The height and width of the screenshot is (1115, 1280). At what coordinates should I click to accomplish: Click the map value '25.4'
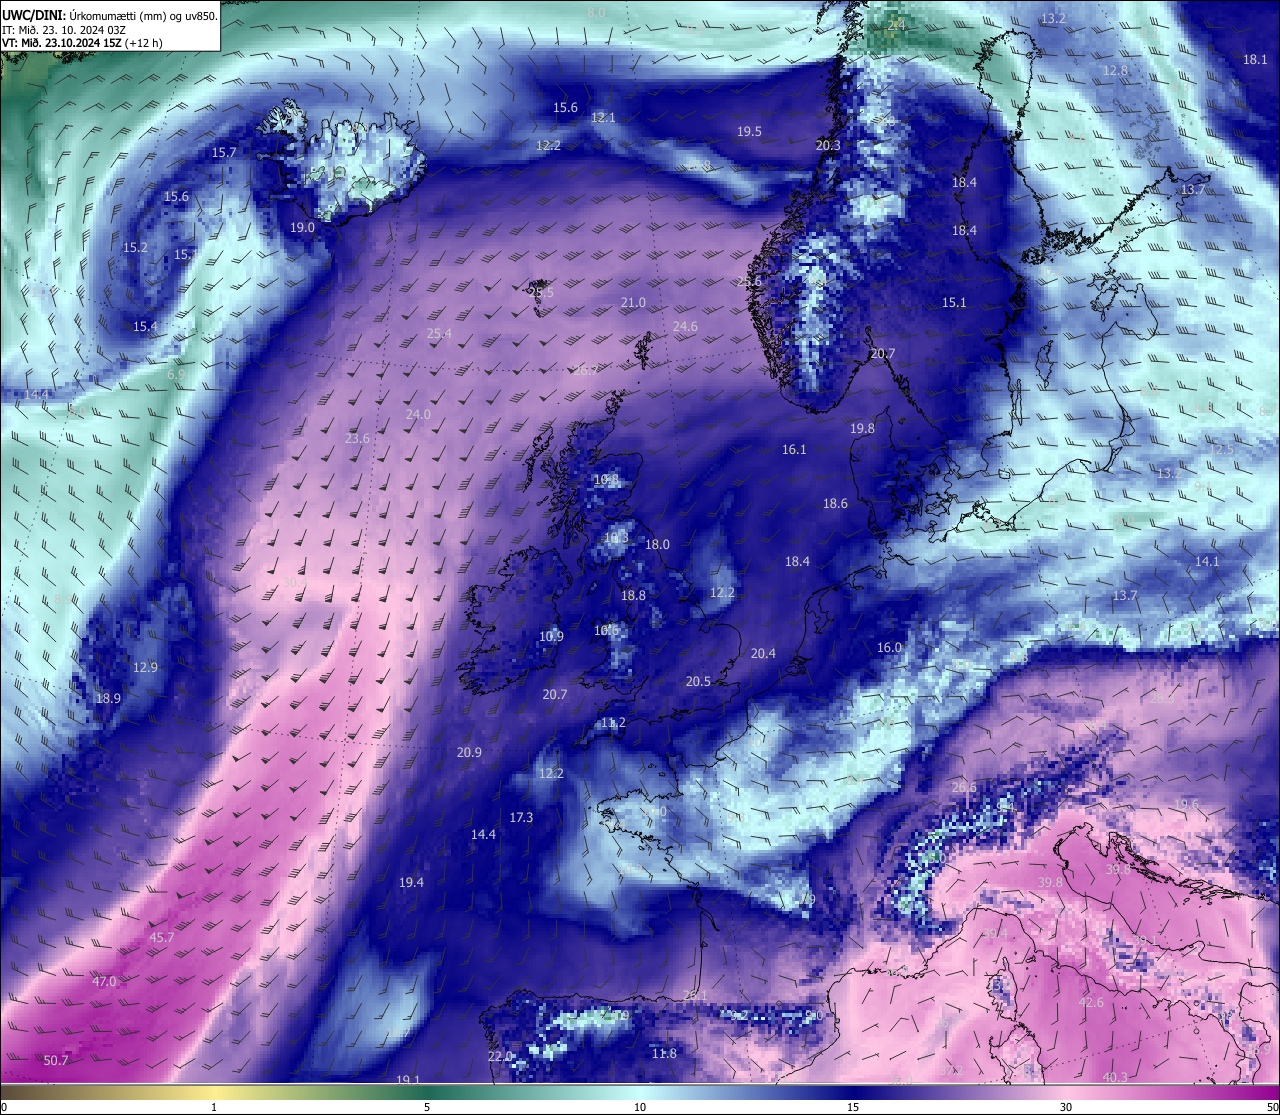click(439, 333)
